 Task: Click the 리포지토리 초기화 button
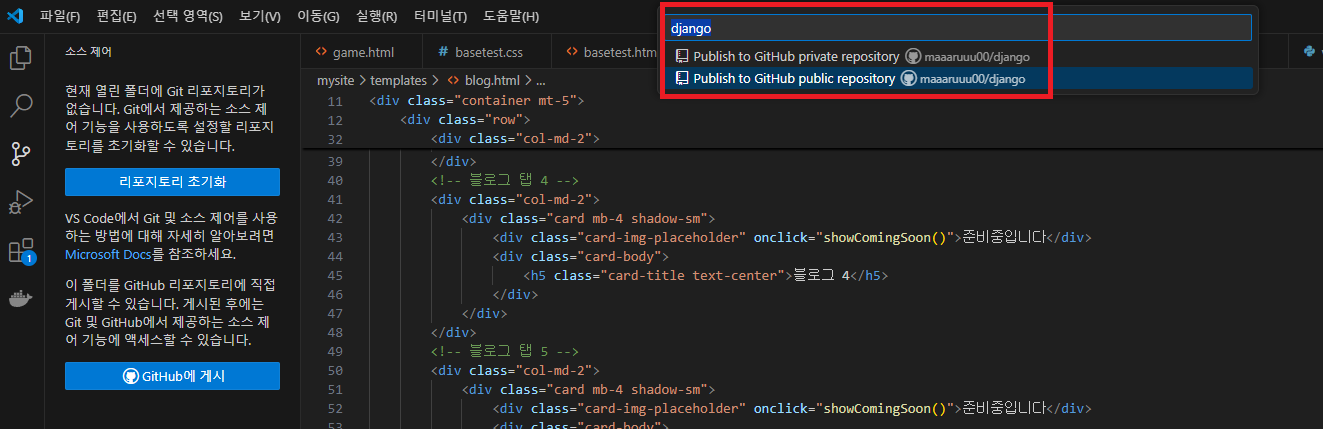pos(172,182)
